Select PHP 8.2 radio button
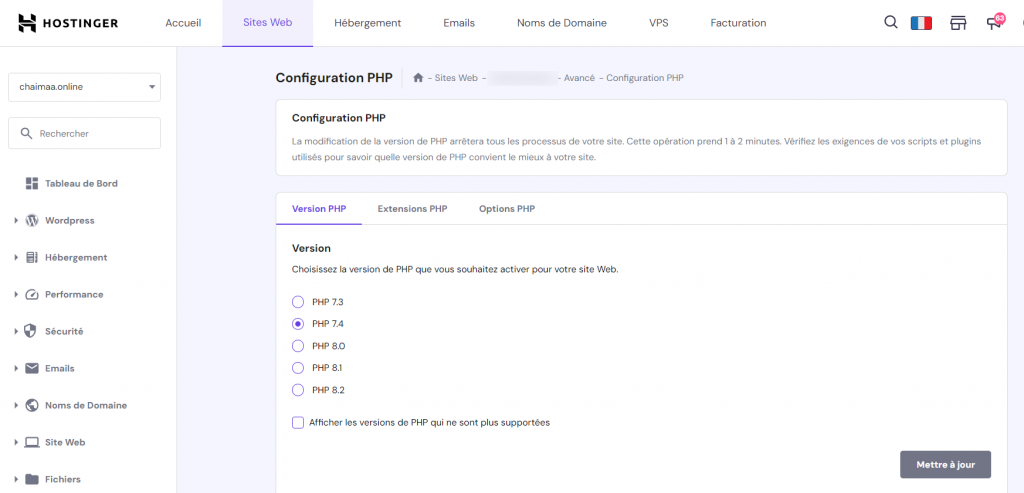 click(297, 390)
